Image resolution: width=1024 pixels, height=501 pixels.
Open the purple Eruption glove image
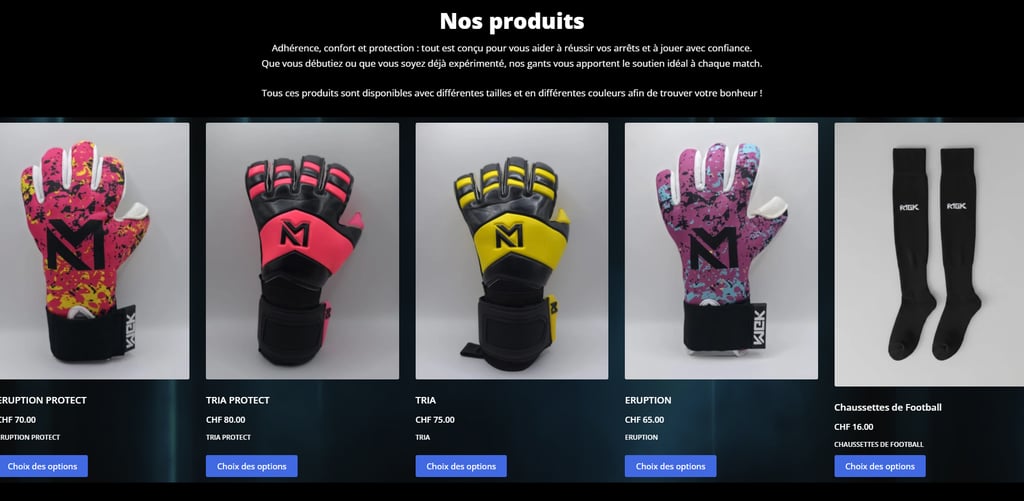tap(721, 251)
